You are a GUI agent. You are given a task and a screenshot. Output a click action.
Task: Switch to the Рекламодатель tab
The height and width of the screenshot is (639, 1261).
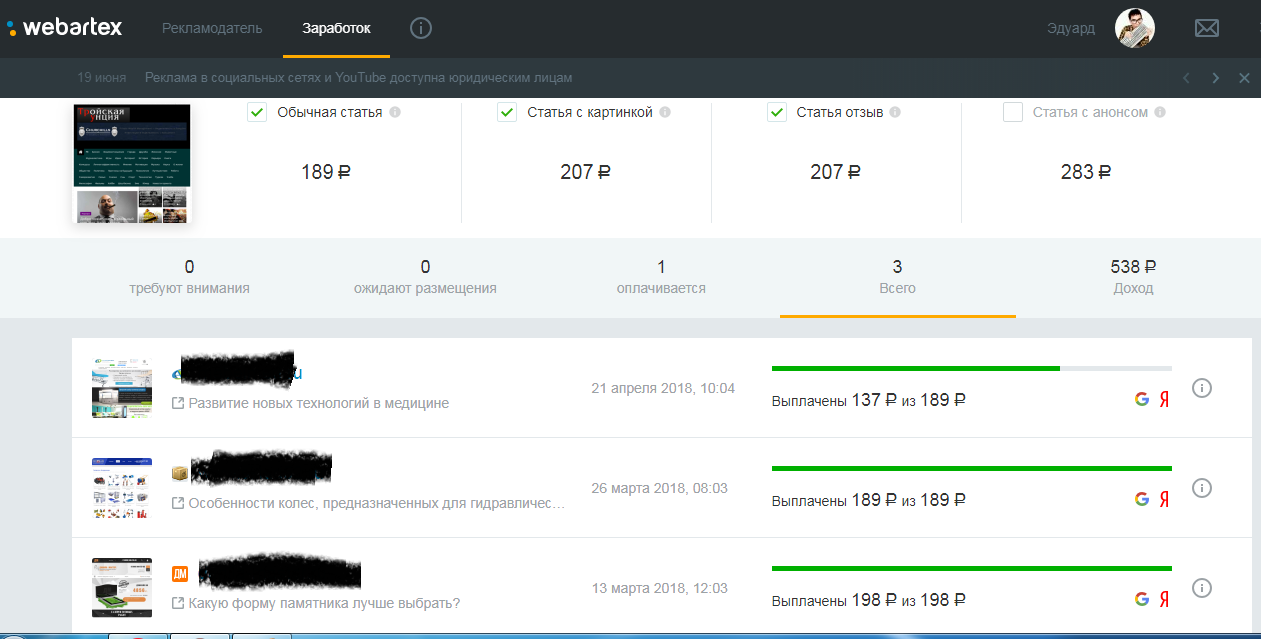(212, 28)
